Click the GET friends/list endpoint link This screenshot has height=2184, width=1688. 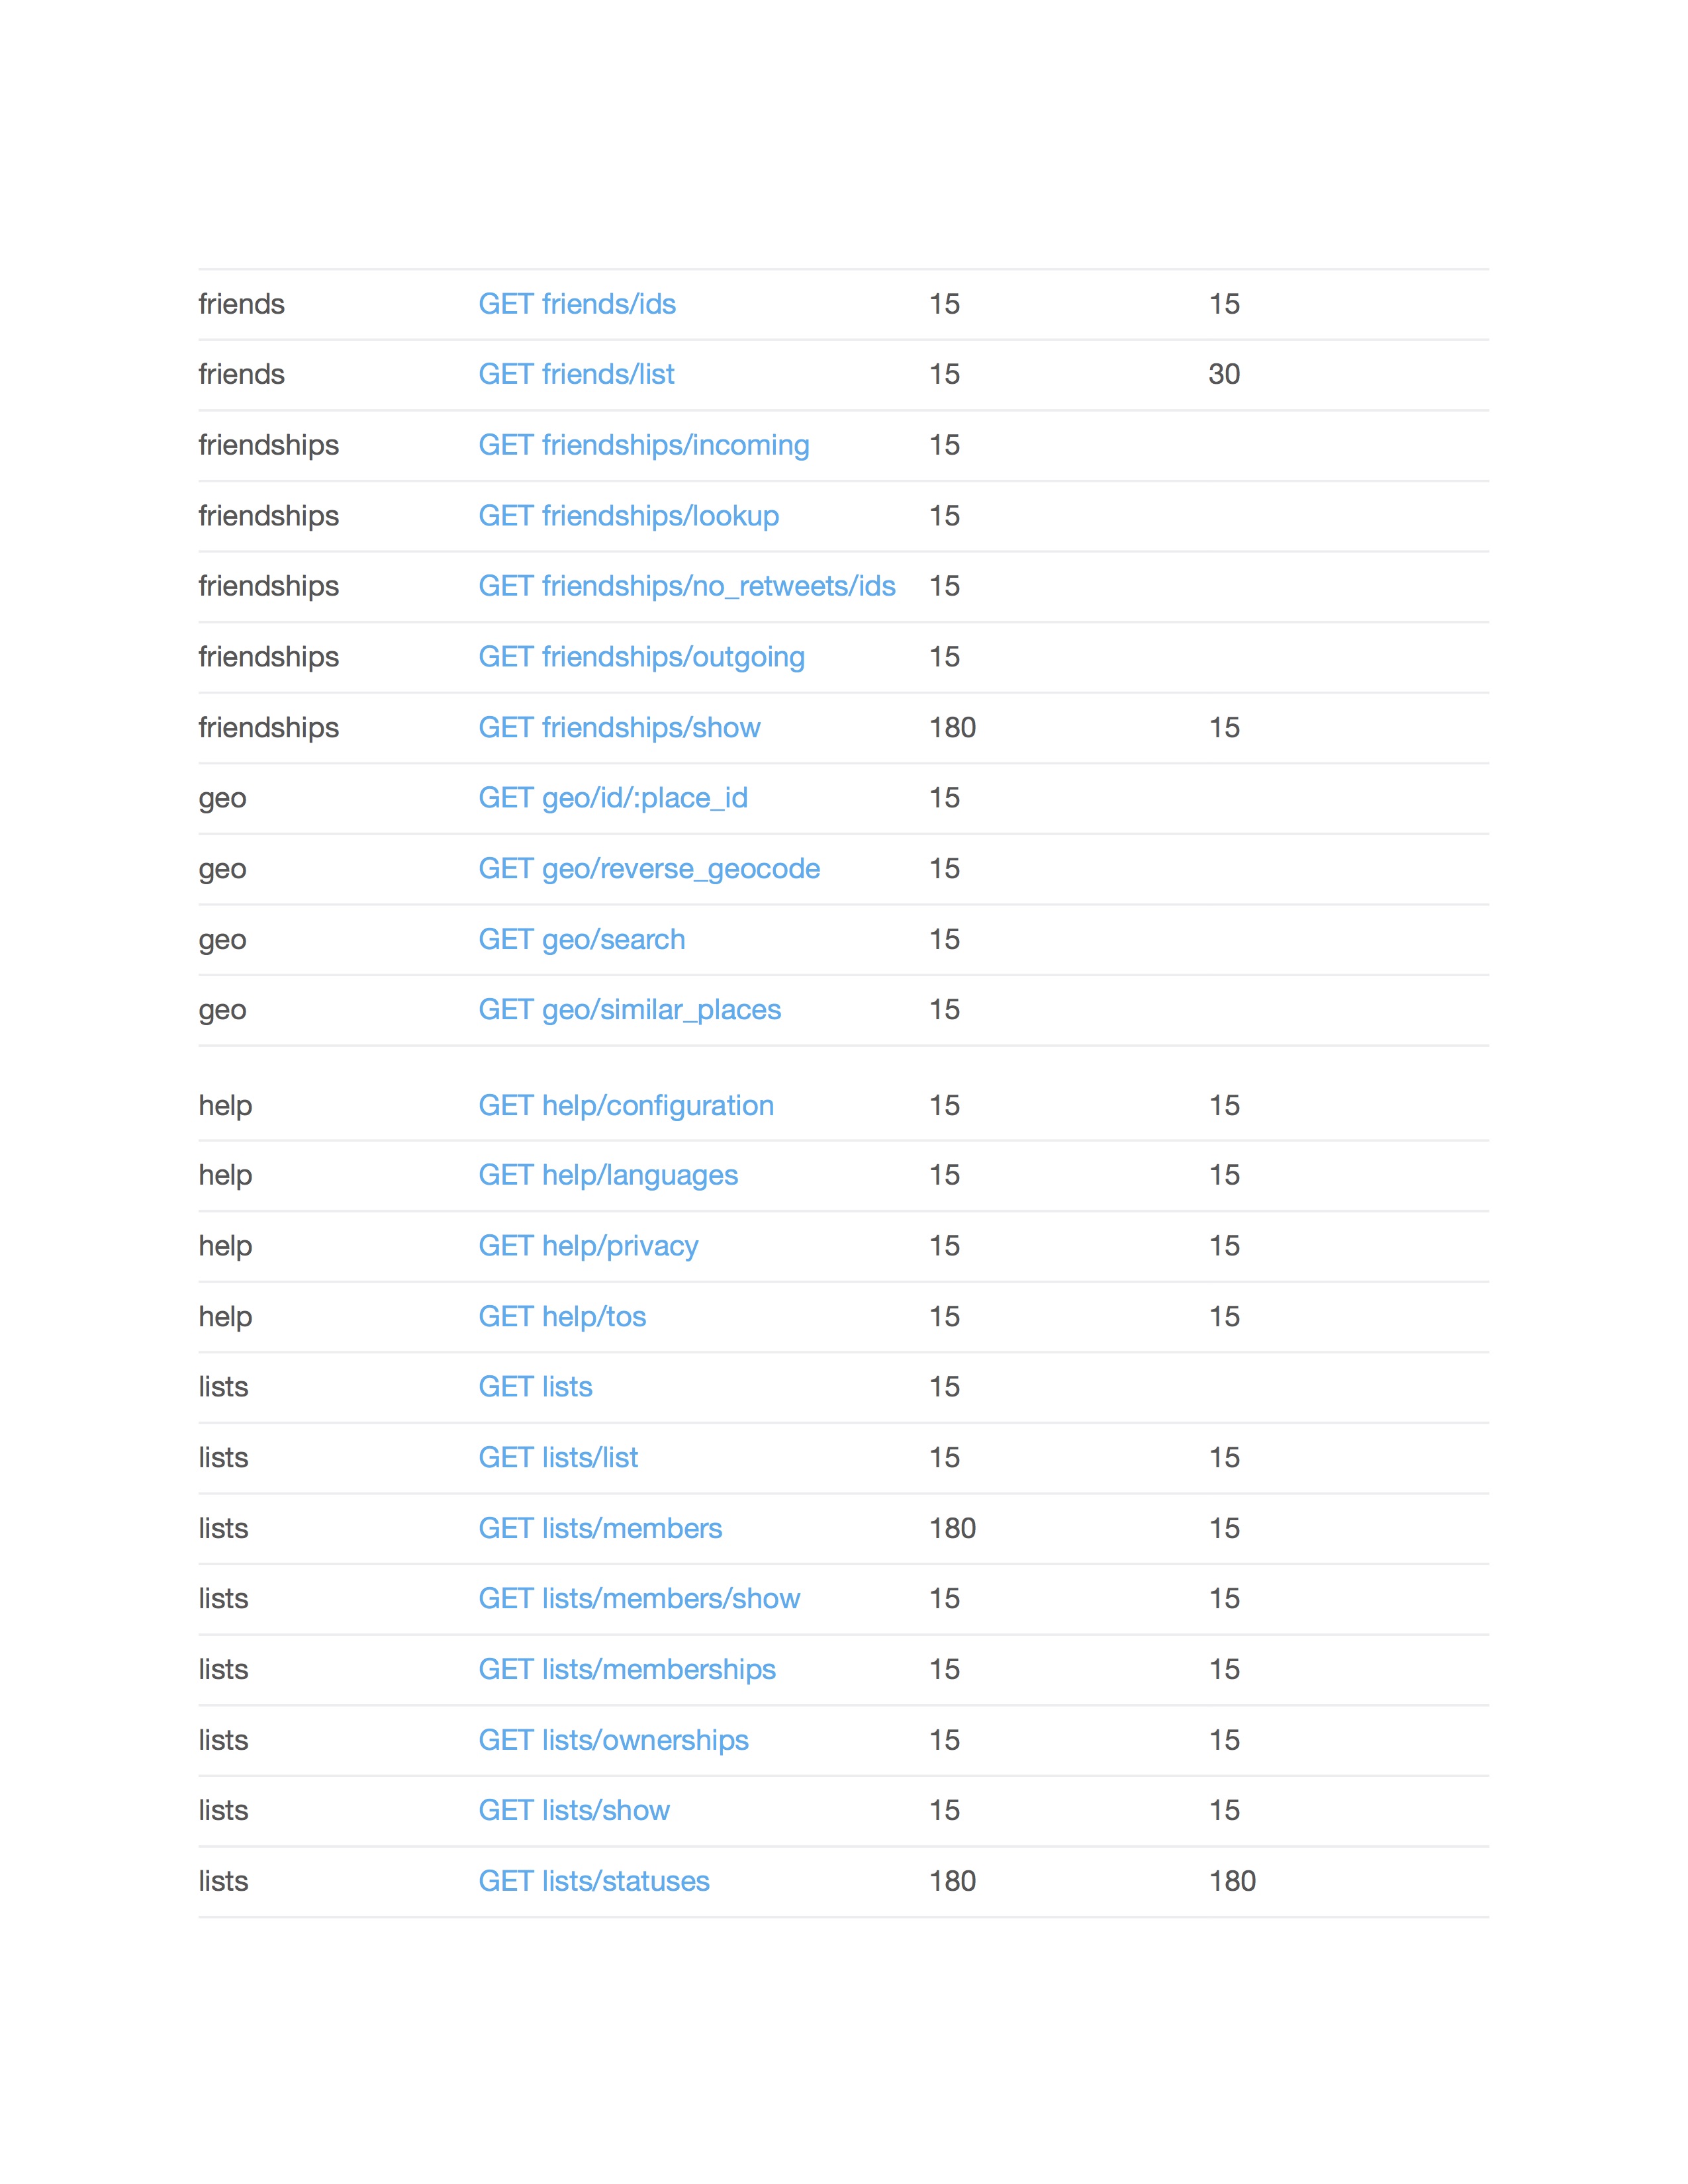[576, 374]
